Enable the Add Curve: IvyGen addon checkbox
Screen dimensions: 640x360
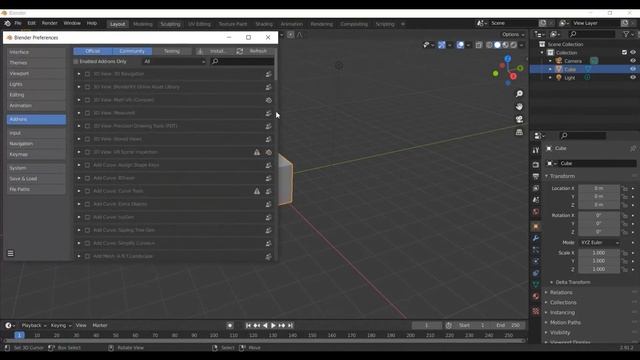87,217
